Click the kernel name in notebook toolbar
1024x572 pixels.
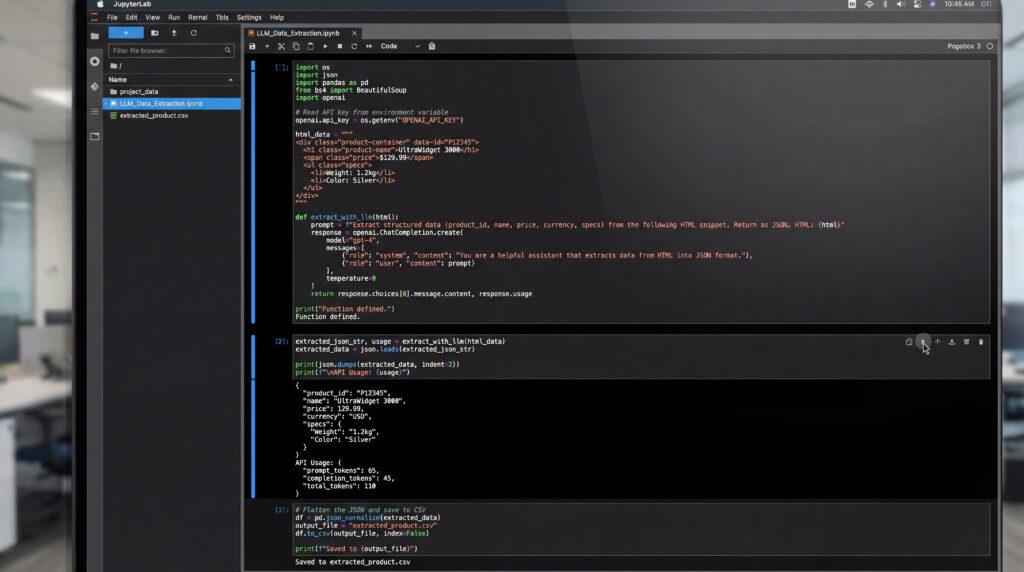964,46
